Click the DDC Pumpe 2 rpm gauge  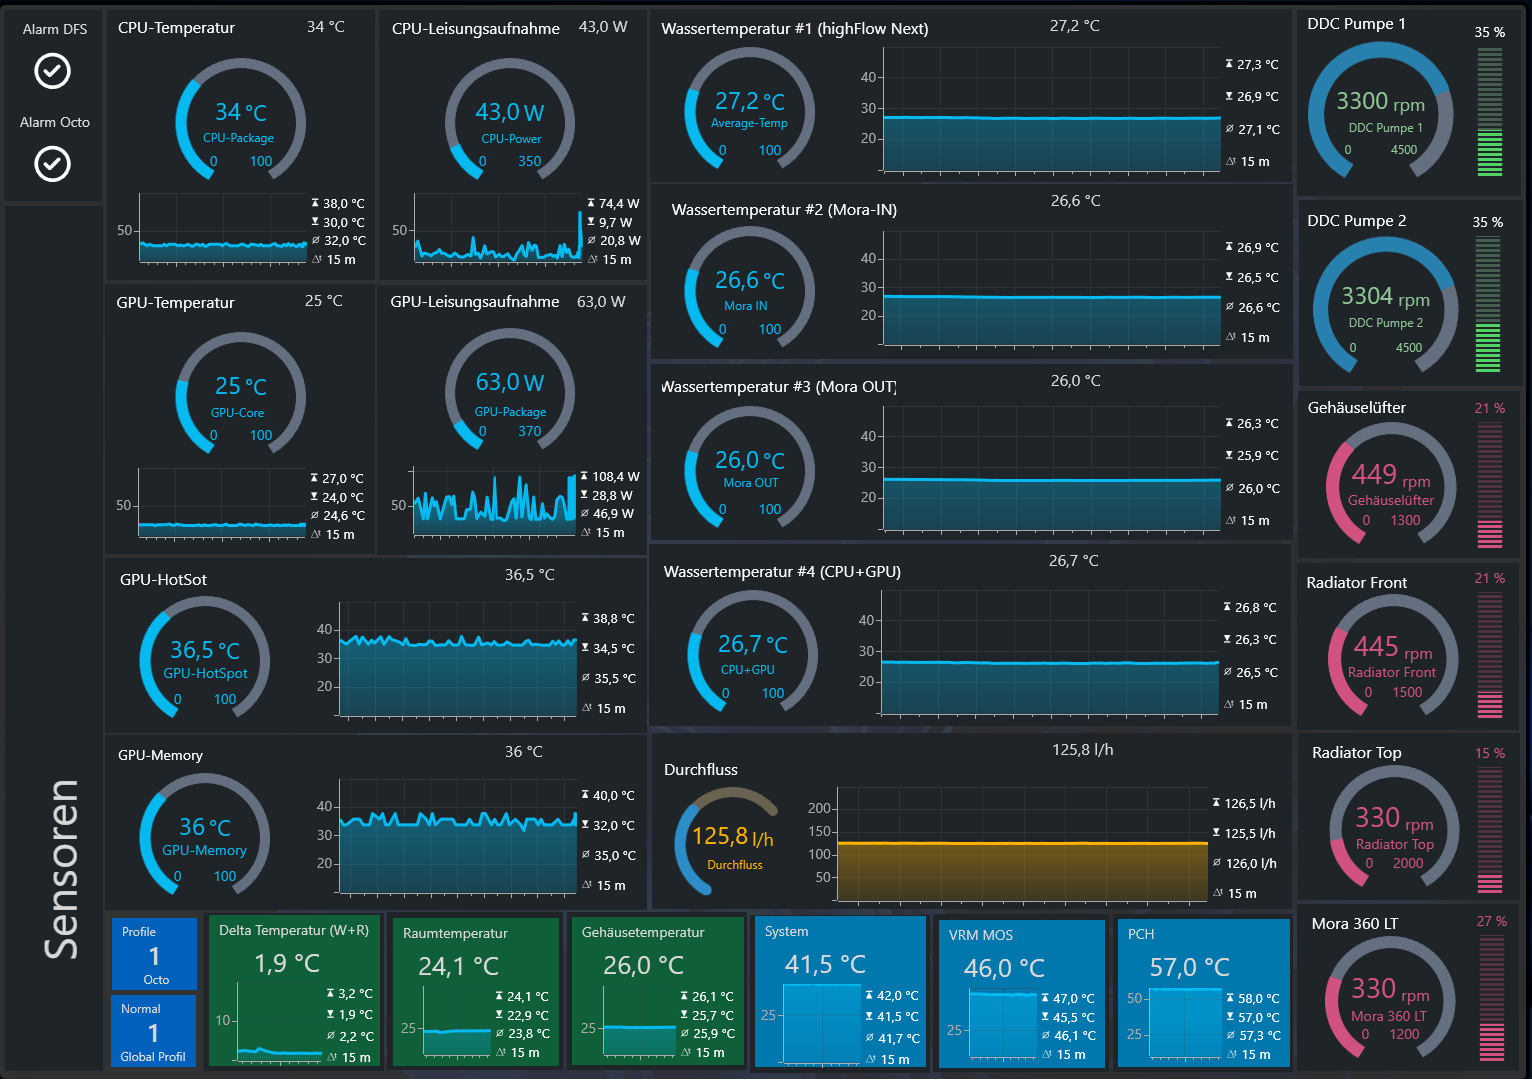(x=1386, y=305)
